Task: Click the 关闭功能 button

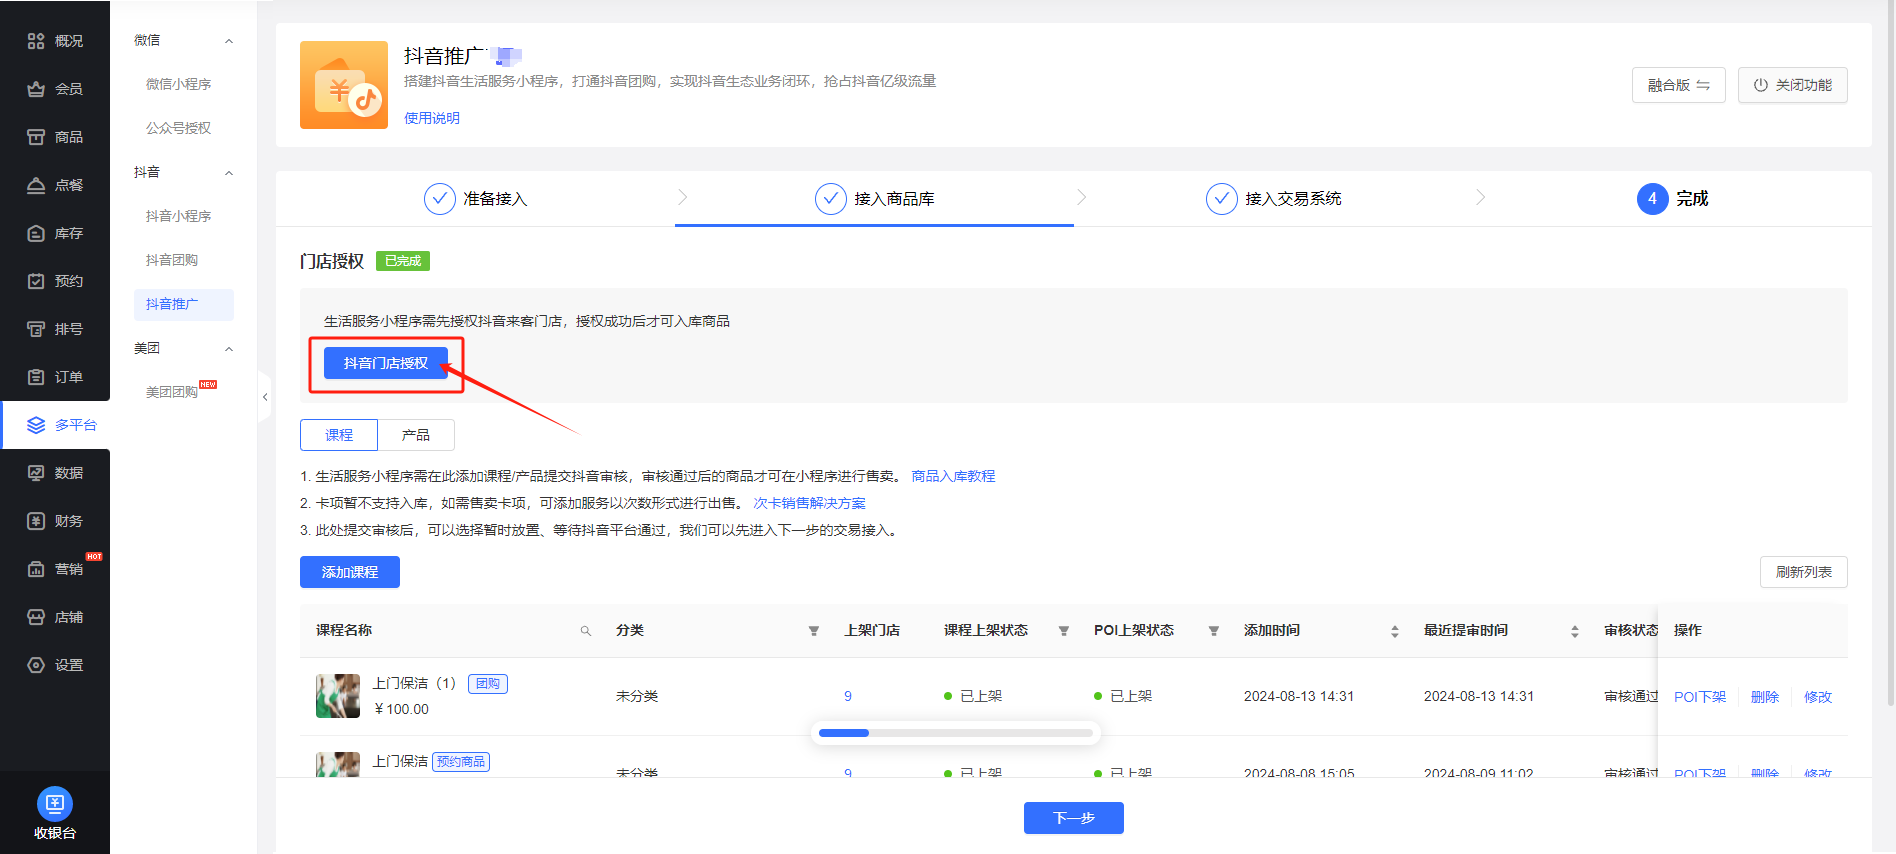Action: pos(1793,85)
